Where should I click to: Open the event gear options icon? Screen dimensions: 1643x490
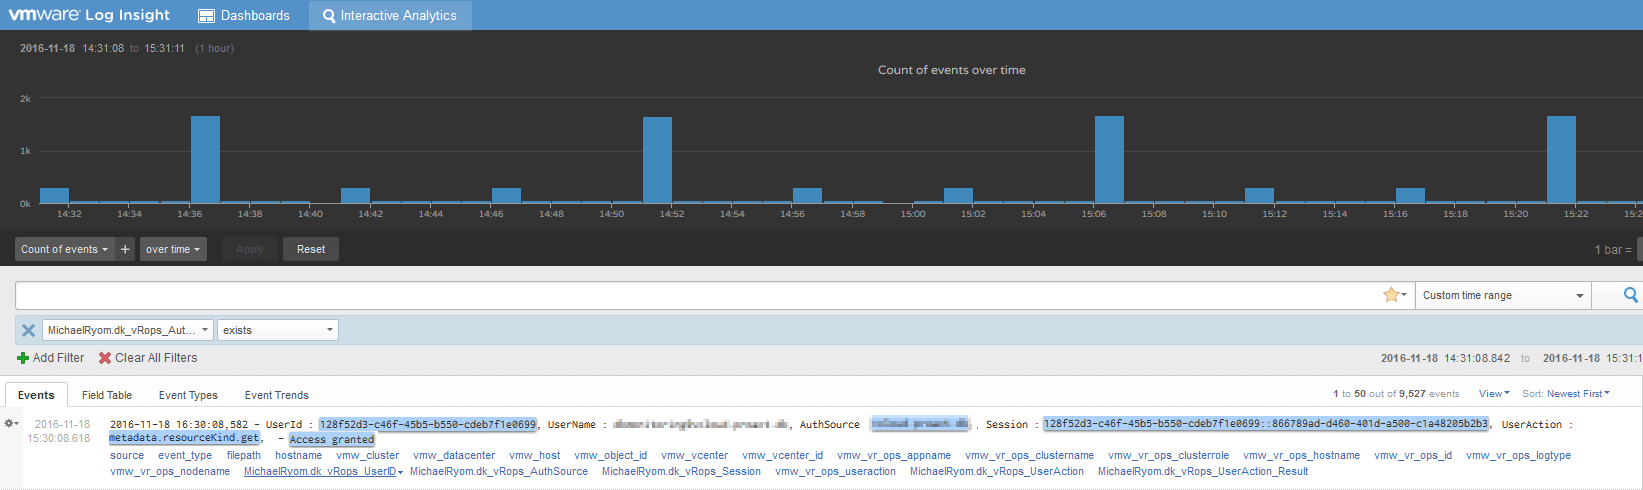point(11,424)
